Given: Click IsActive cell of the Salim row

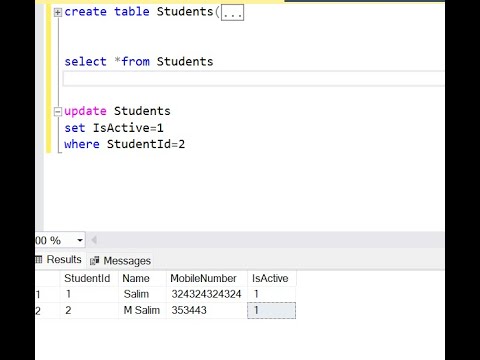Looking at the screenshot, I should tap(272, 294).
